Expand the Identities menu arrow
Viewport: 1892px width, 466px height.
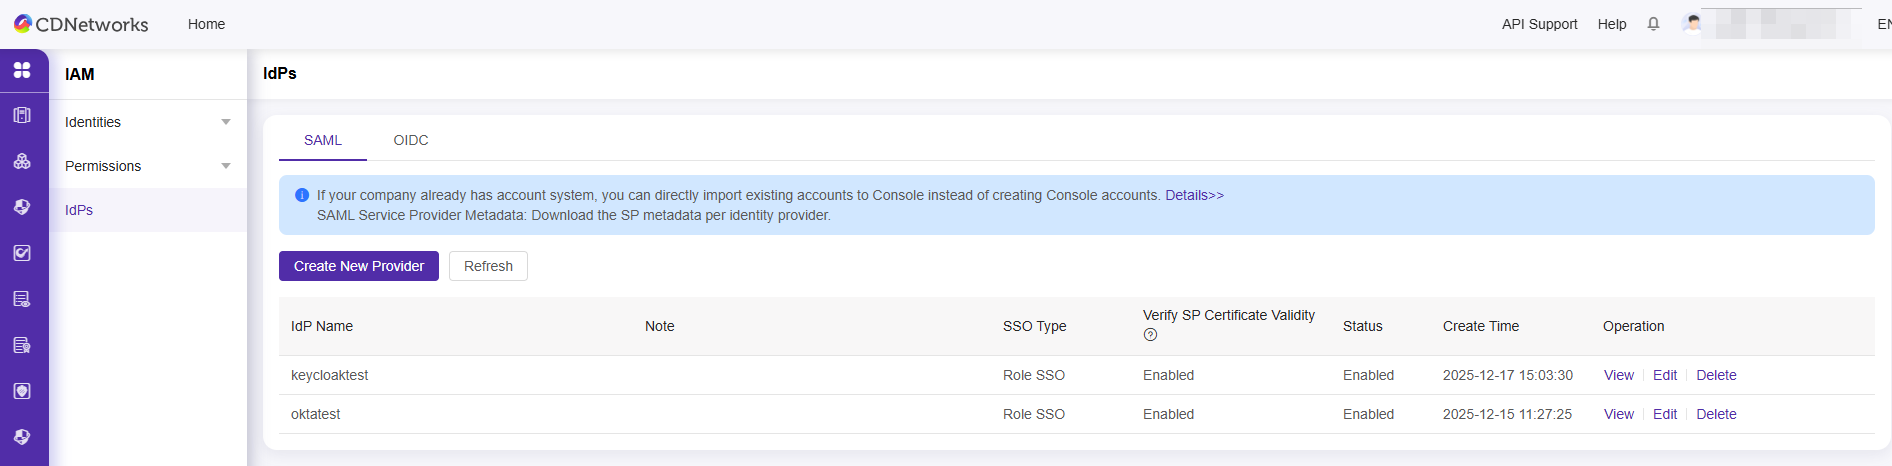tap(226, 122)
